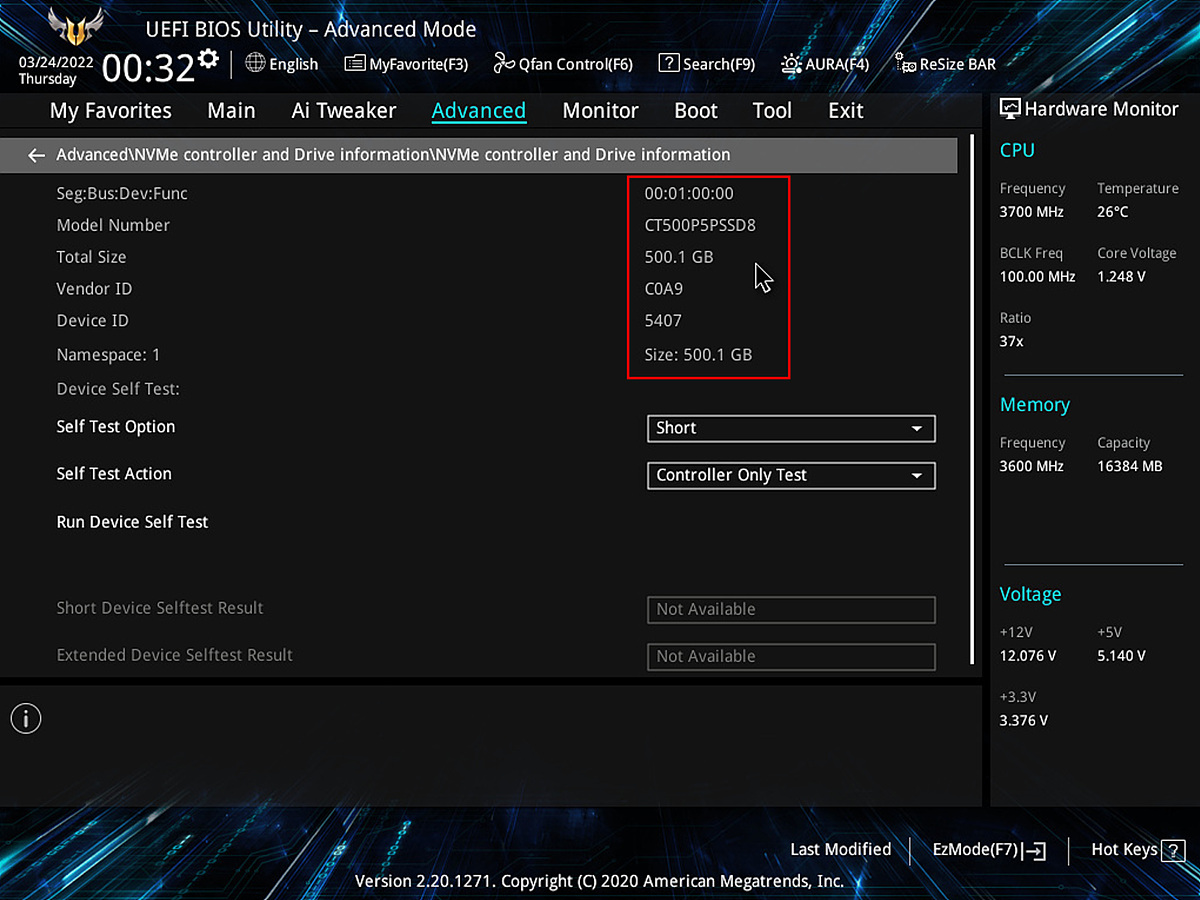Open the Exit tab

846,111
